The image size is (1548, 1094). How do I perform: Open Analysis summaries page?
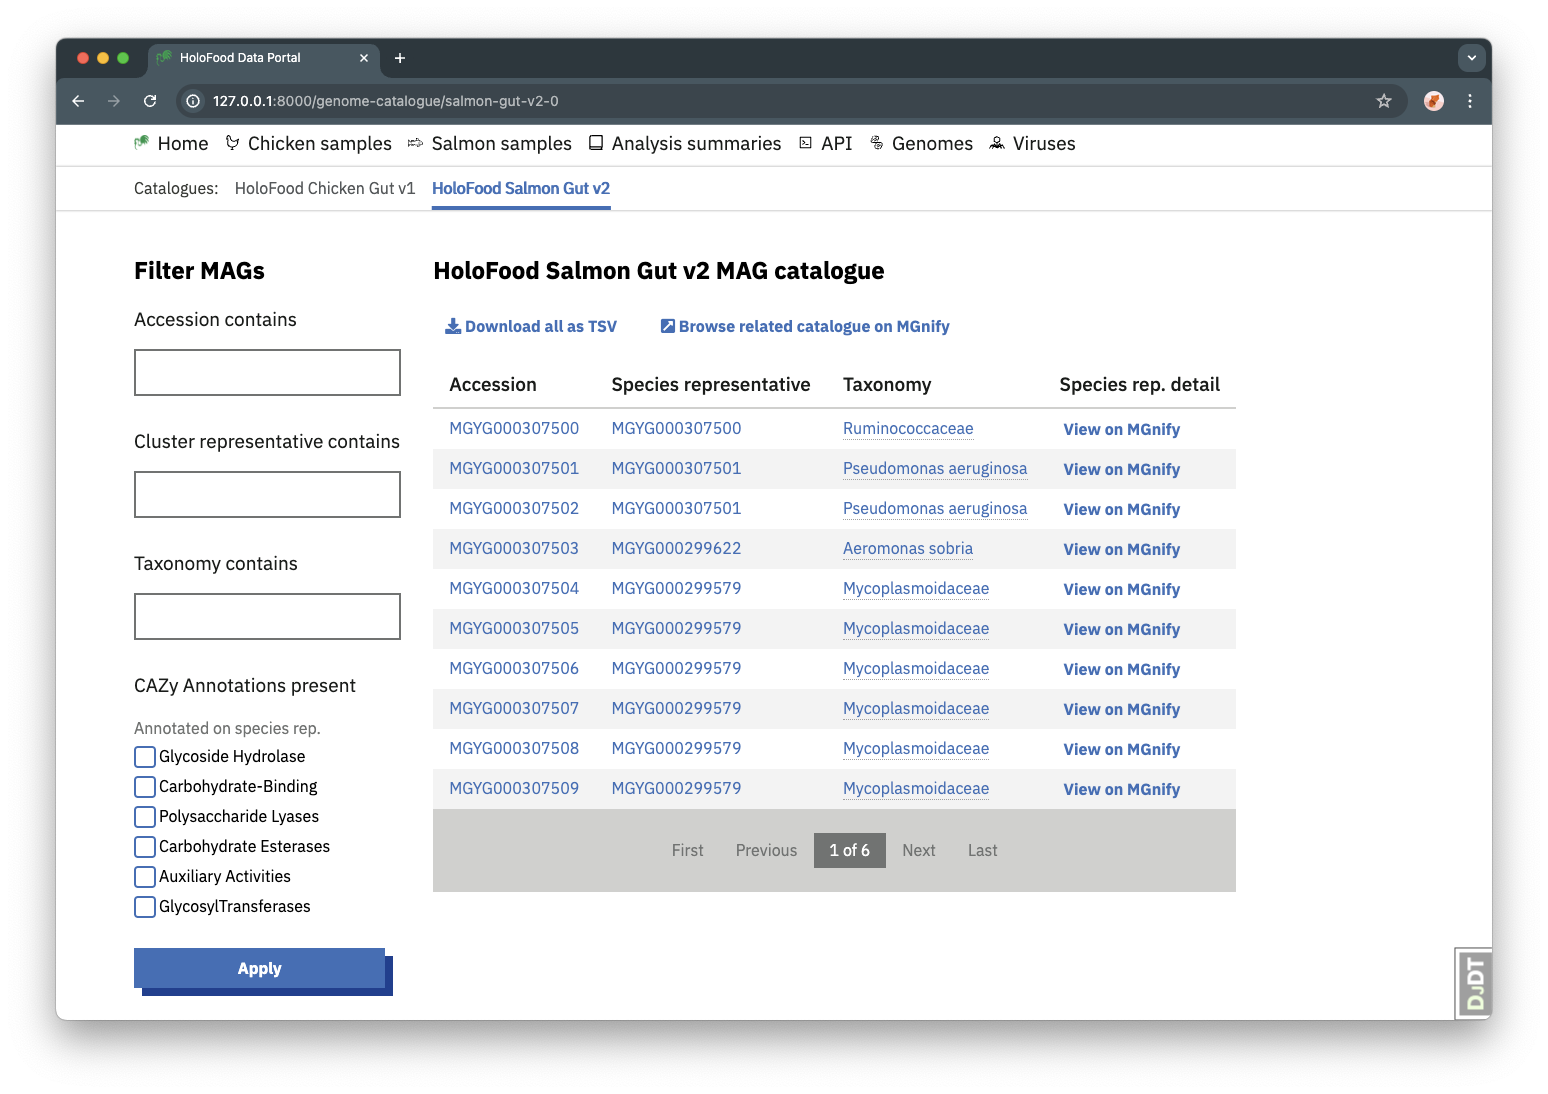tap(697, 144)
